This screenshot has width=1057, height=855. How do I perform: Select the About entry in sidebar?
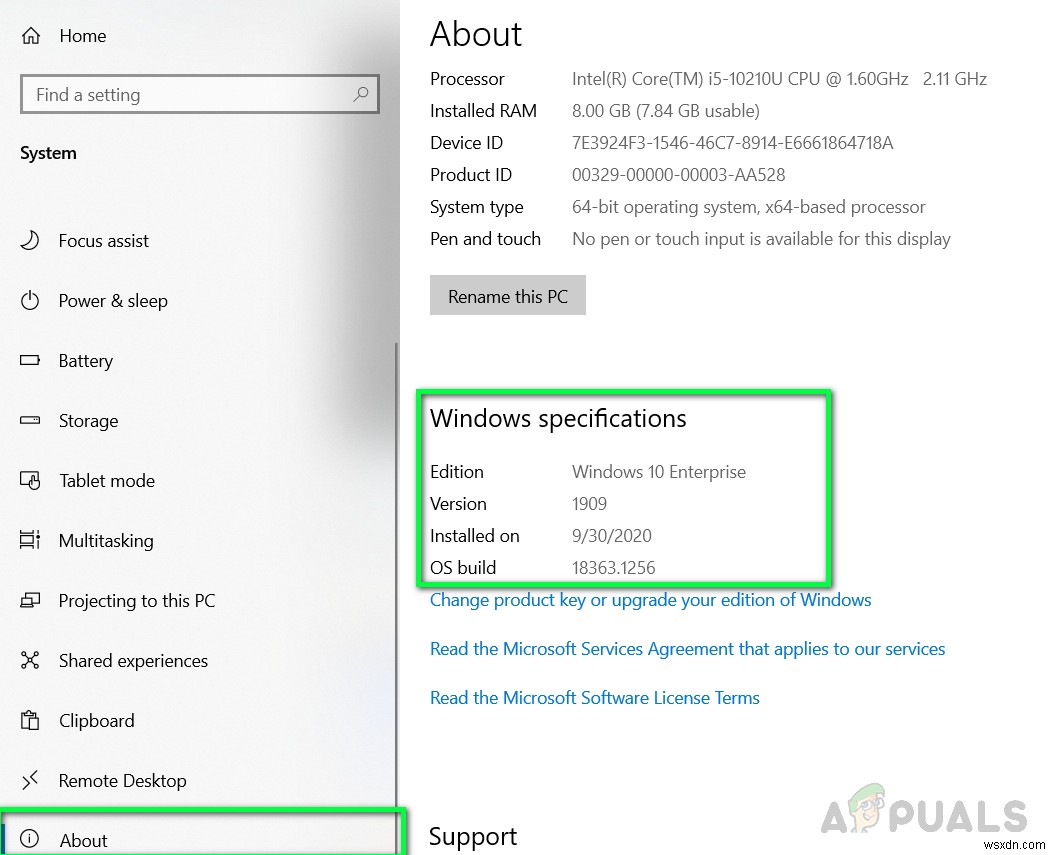[x=84, y=840]
